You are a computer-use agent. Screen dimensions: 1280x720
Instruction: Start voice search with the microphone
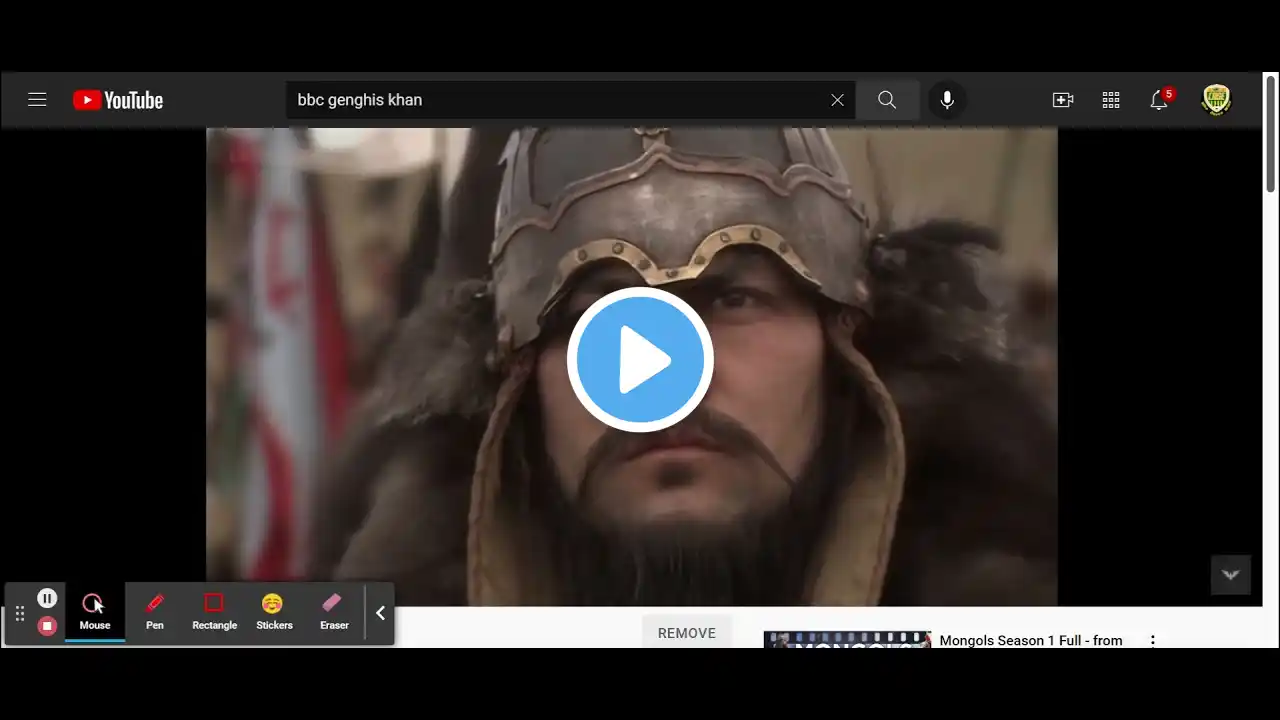947,100
